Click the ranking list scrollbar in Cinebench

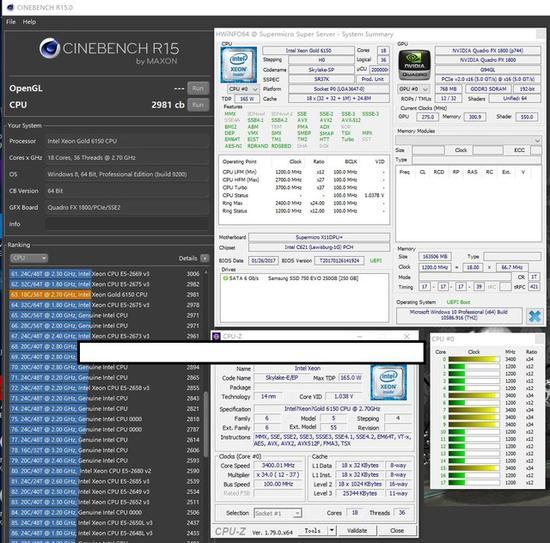206,424
